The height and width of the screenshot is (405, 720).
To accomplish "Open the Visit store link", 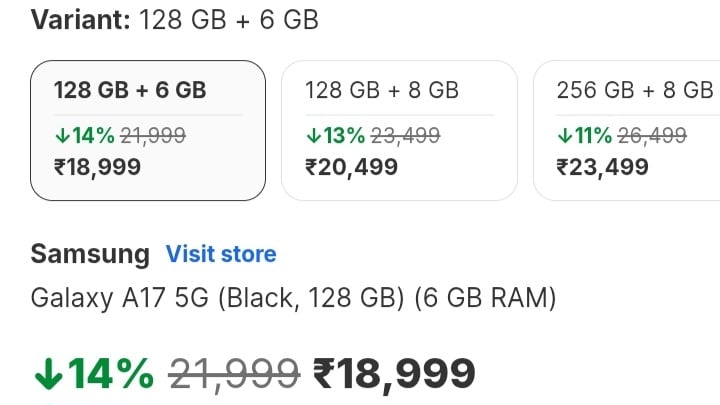I will [x=221, y=254].
